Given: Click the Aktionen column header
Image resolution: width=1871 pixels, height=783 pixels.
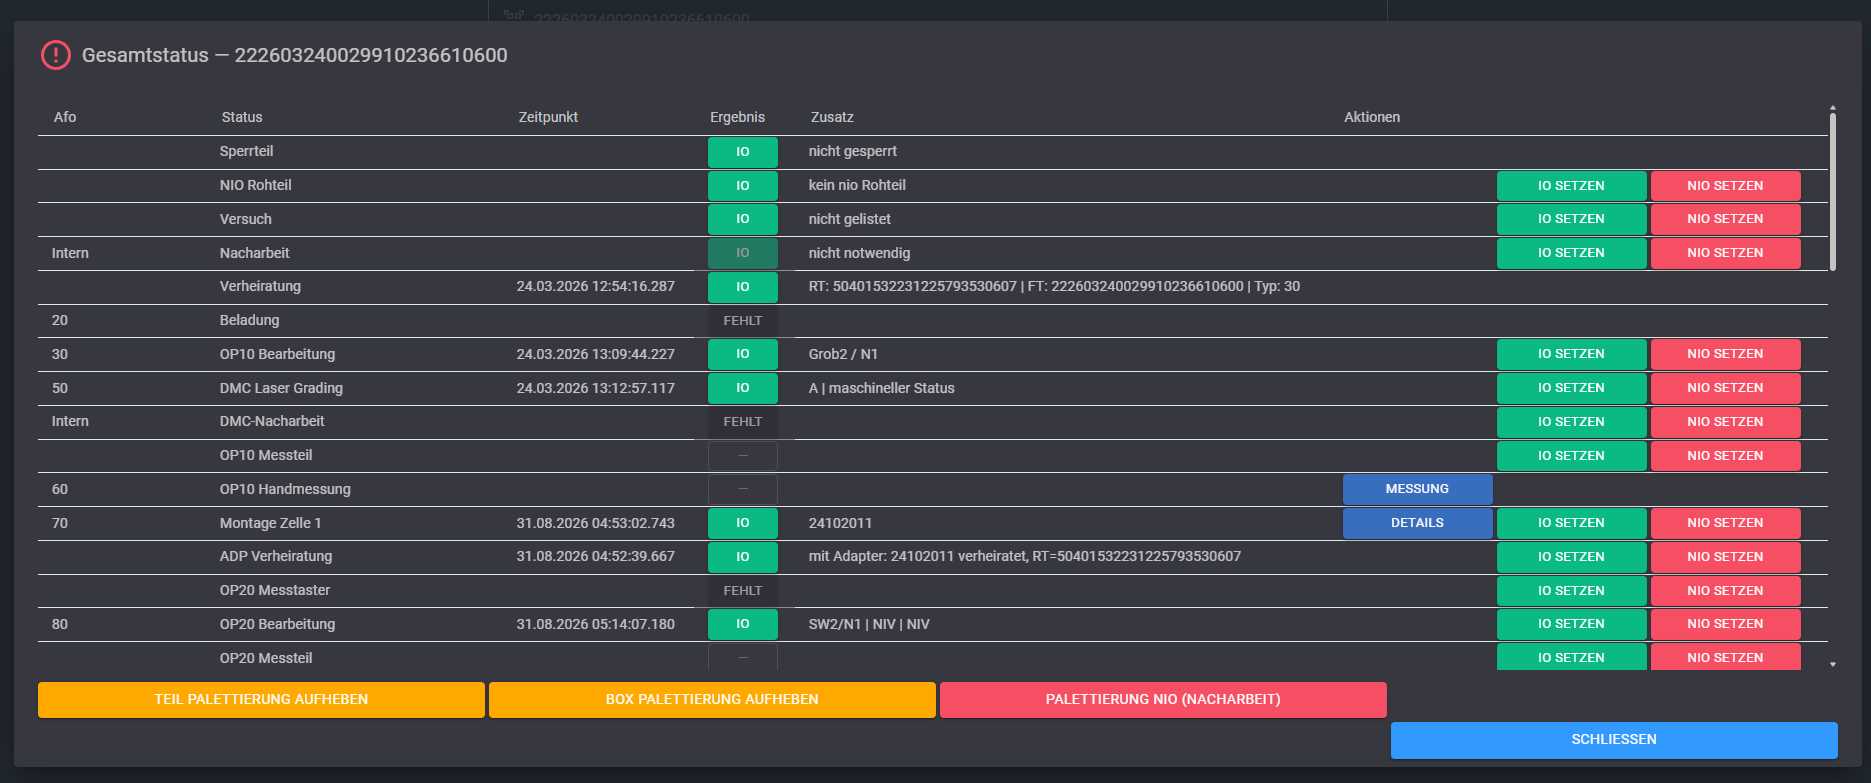Looking at the screenshot, I should (1372, 117).
